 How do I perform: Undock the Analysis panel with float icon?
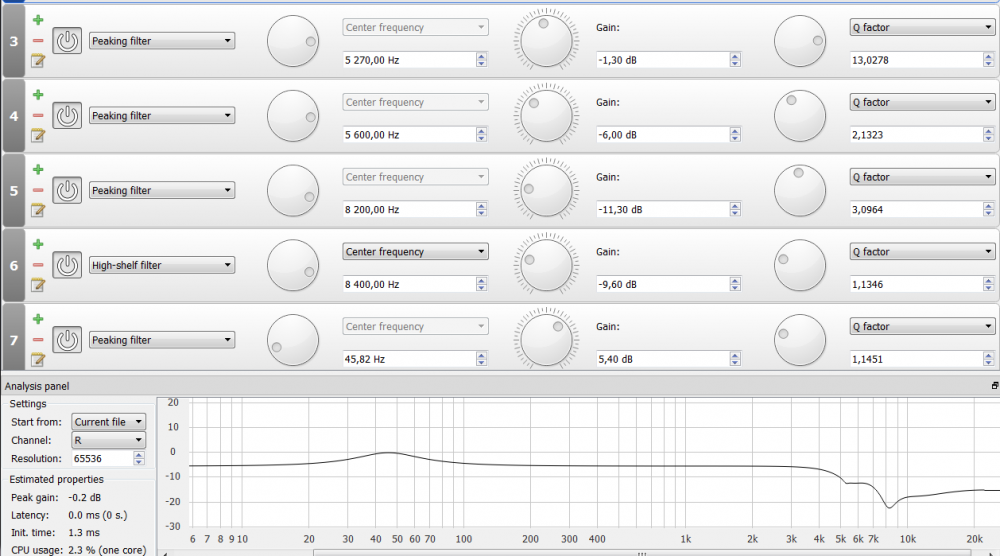[994, 386]
